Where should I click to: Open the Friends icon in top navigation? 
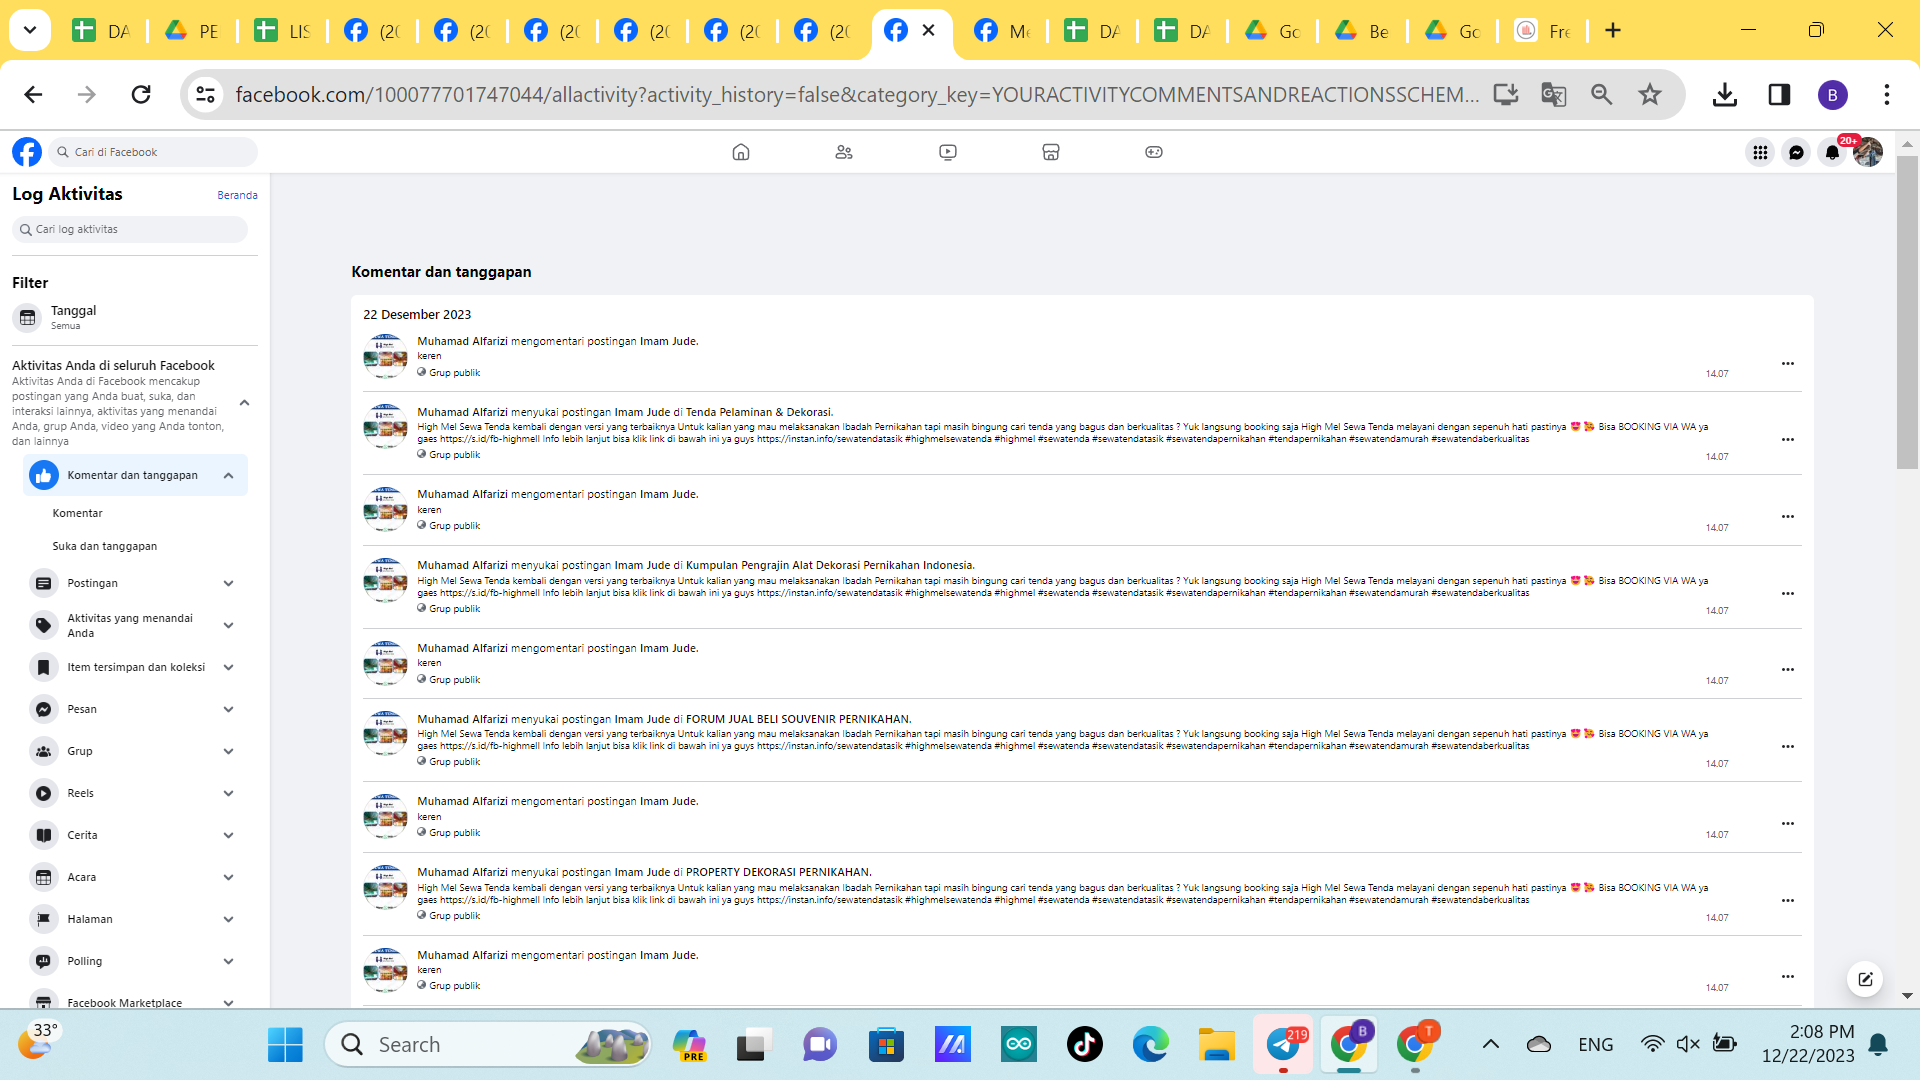(844, 152)
